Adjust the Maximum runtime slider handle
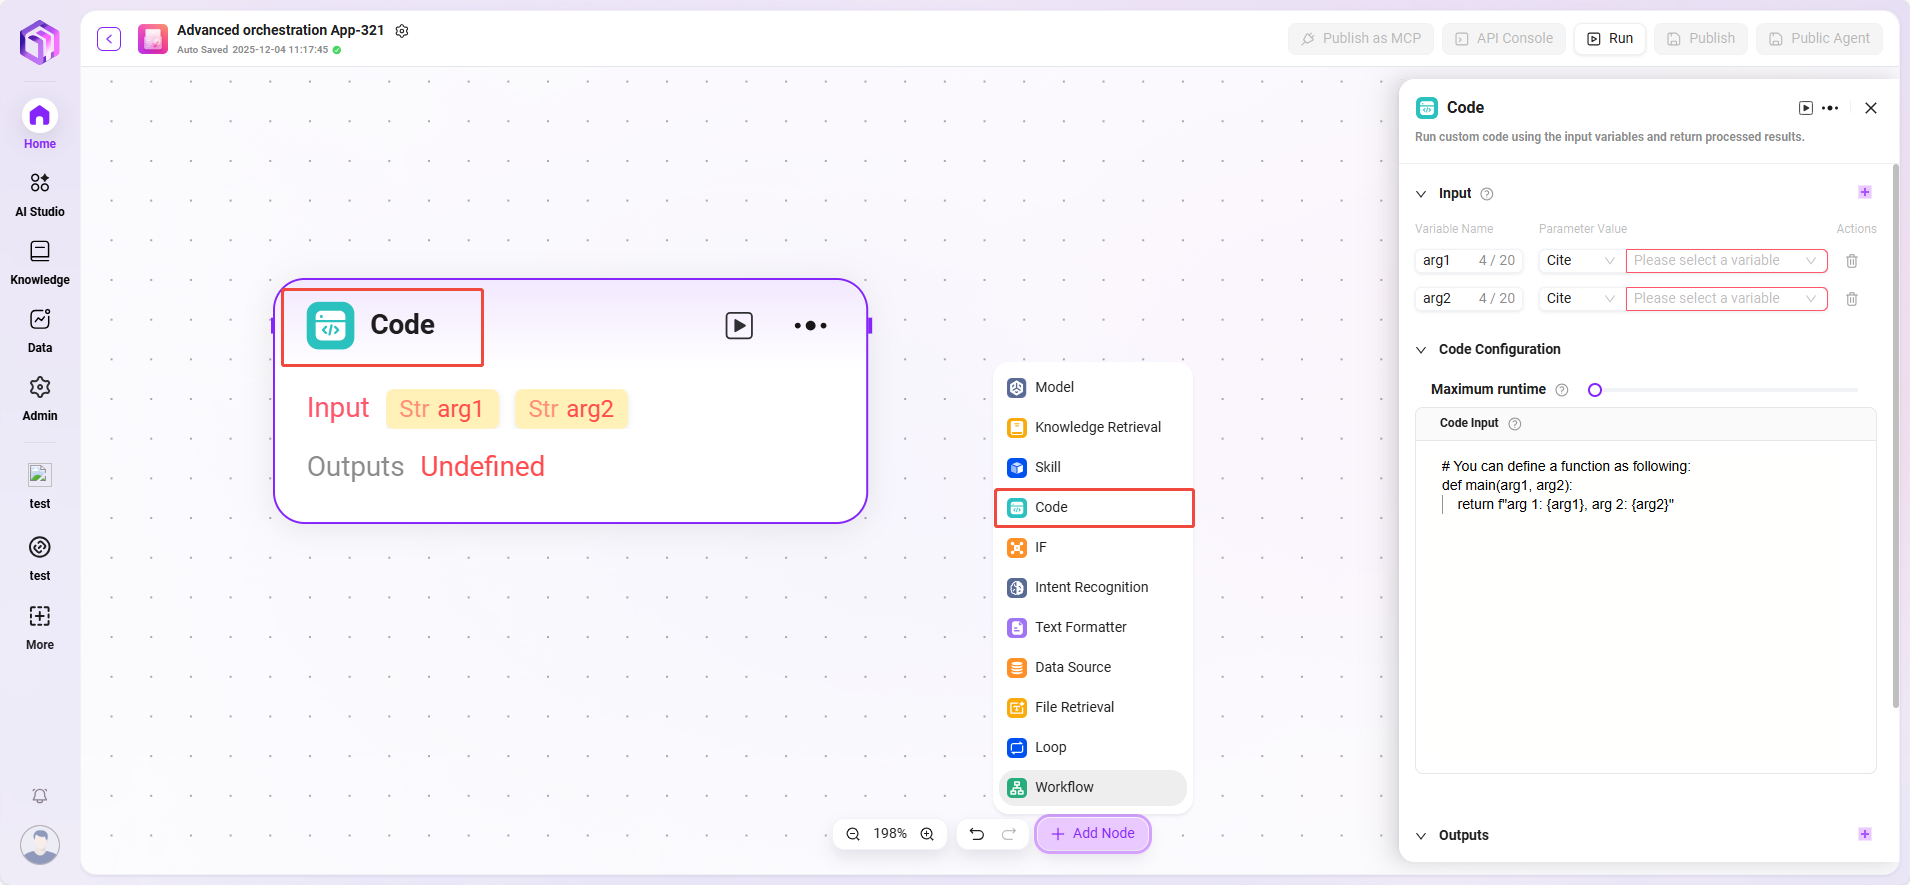Viewport: 1910px width, 885px height. [x=1595, y=390]
